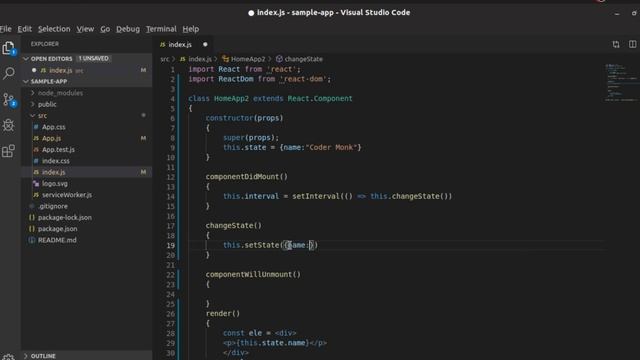
Task: Expand the node_modules folder
Action: (33, 93)
